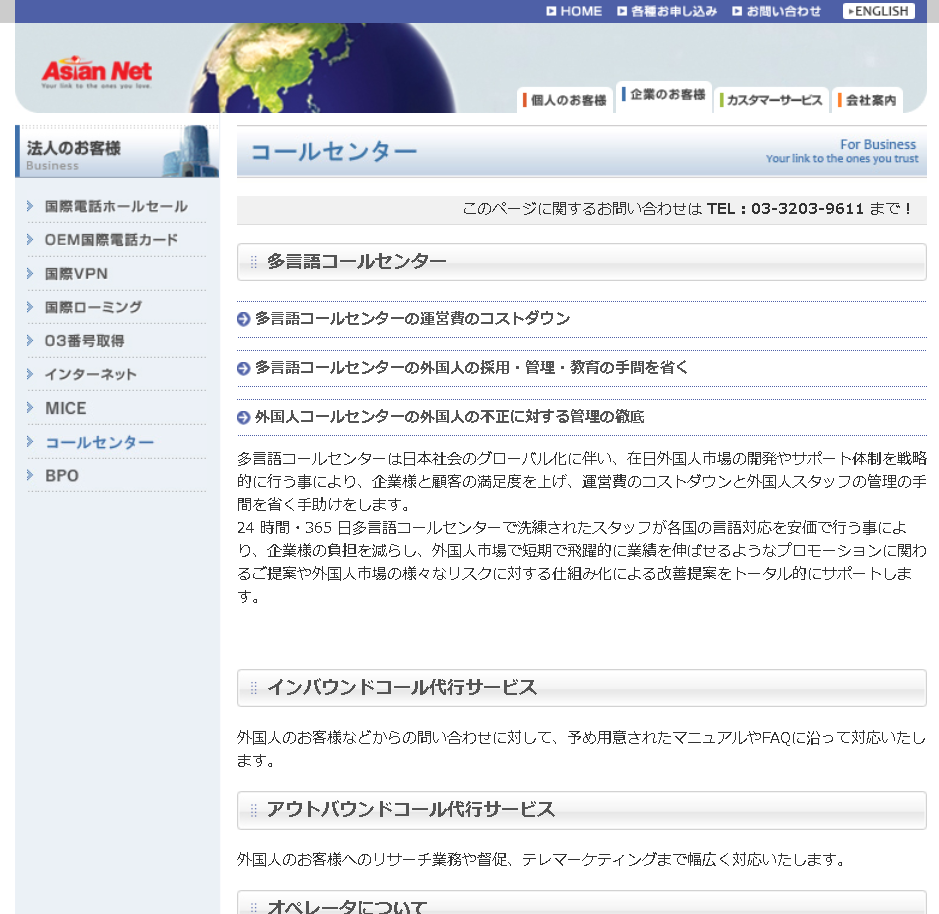Click circle arrow icon beside 運営費のコストダウン

[x=243, y=319]
